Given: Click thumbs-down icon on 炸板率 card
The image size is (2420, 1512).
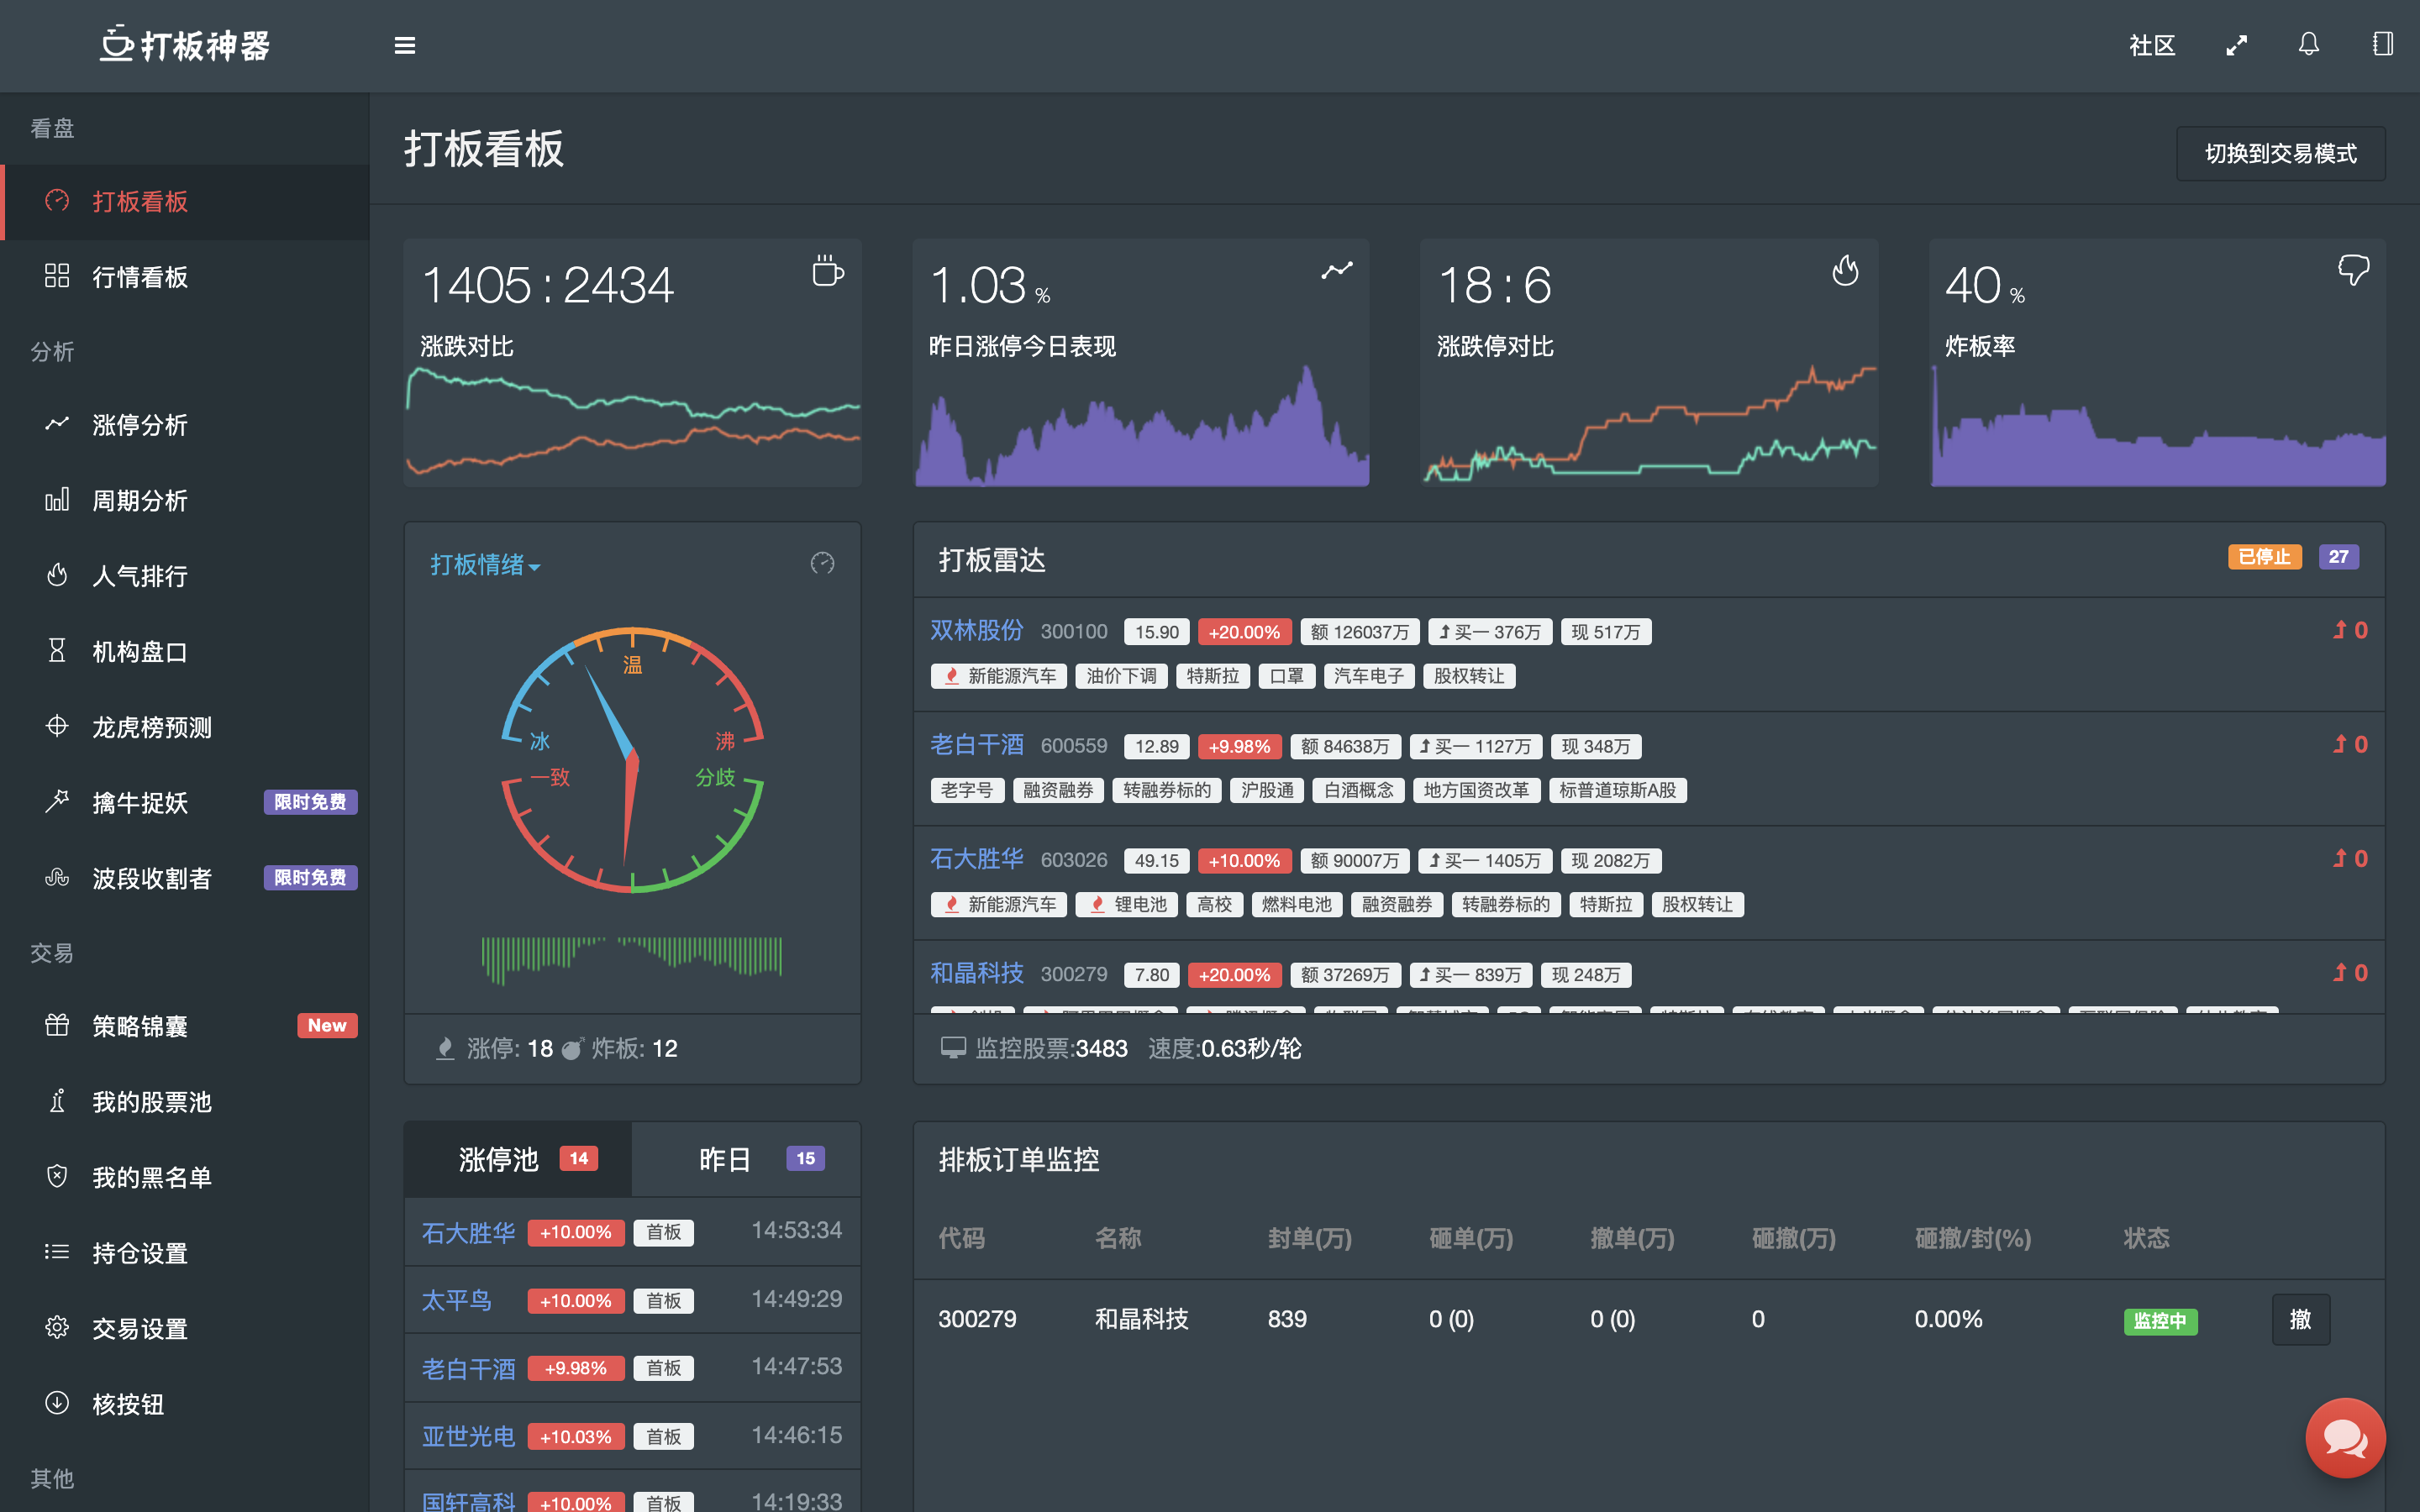Looking at the screenshot, I should (2353, 270).
